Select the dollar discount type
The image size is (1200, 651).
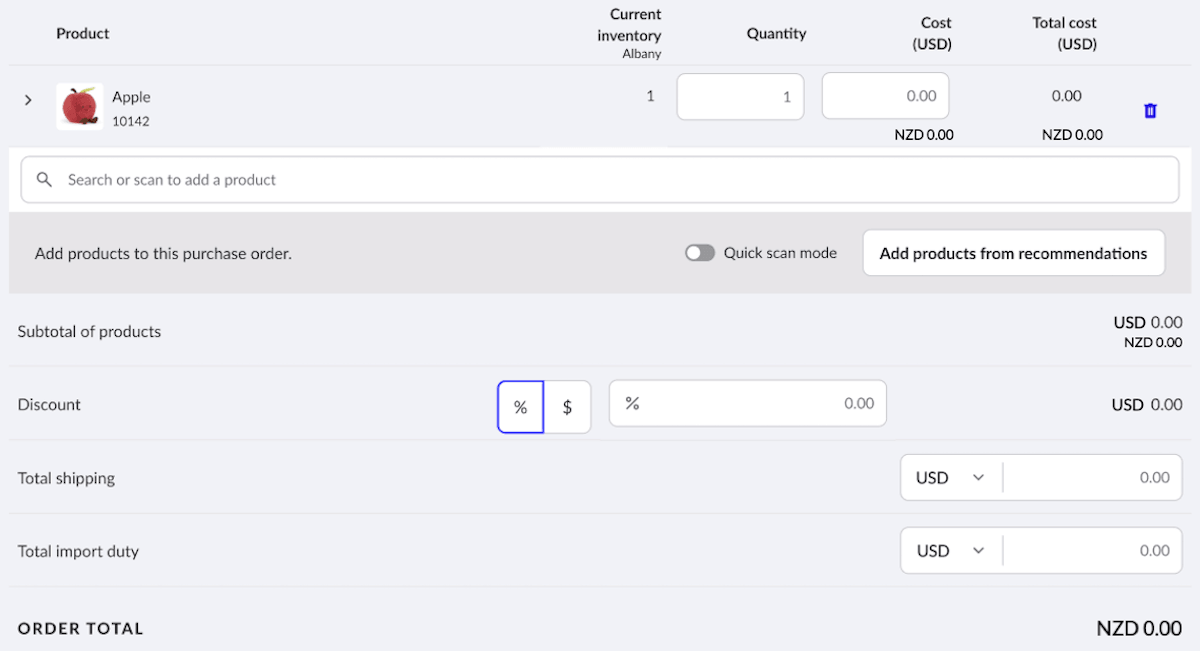(567, 407)
